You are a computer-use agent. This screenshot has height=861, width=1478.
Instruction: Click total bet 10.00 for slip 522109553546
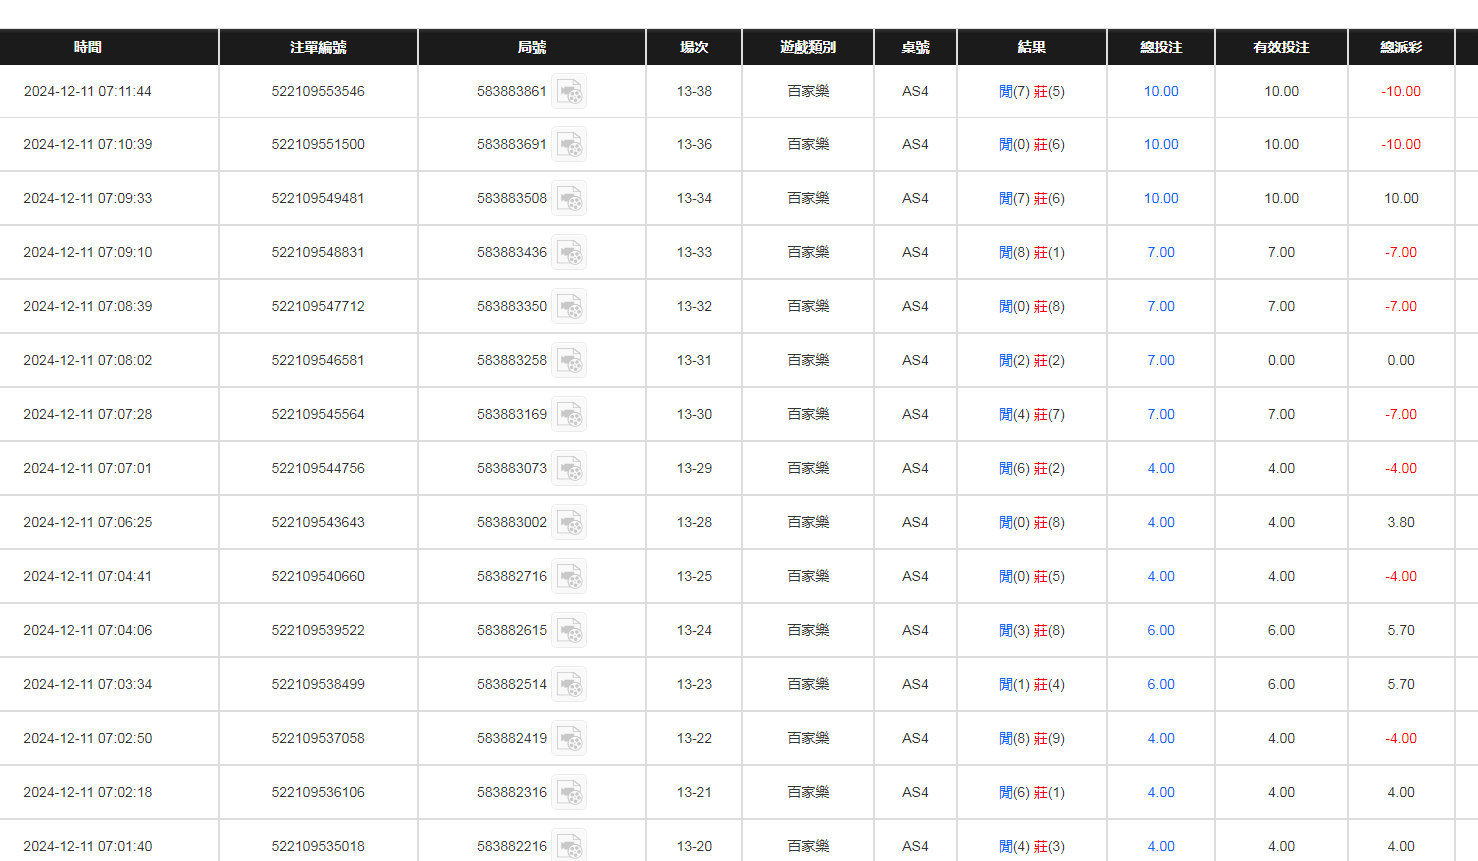click(x=1160, y=91)
